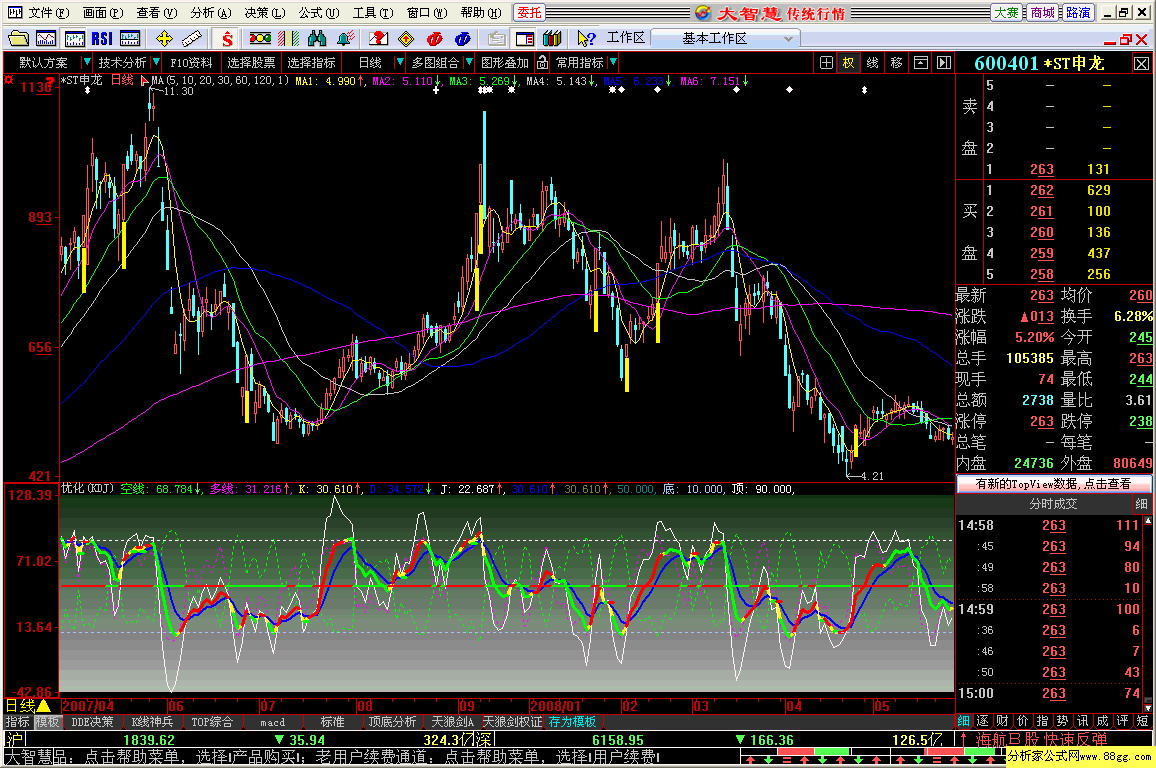Click the RSI indicator icon
Screen dimensions: 1156x768
102,38
